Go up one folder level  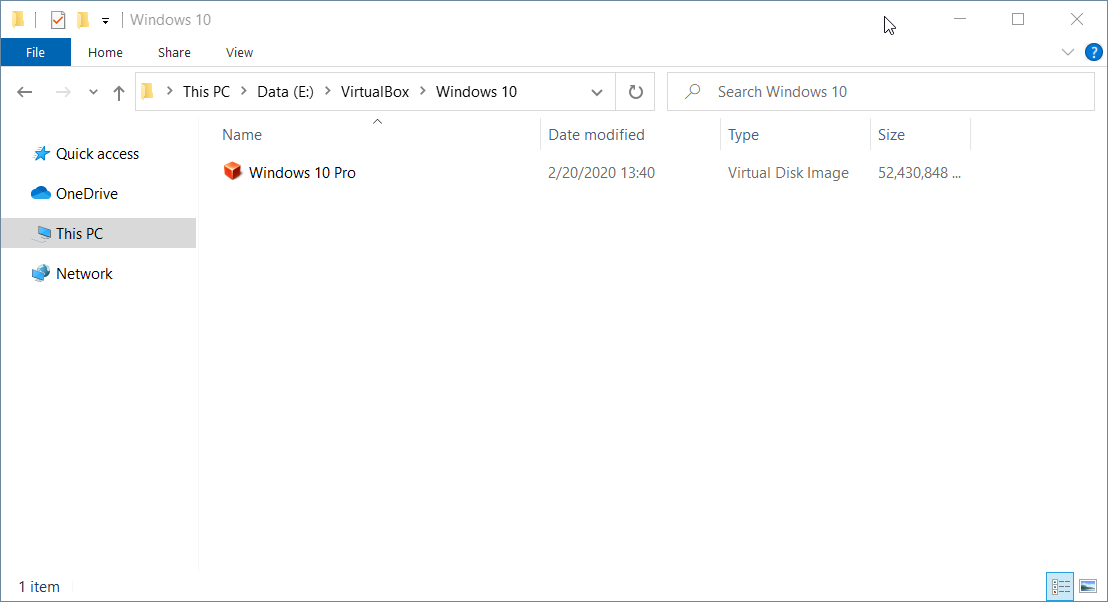(119, 92)
